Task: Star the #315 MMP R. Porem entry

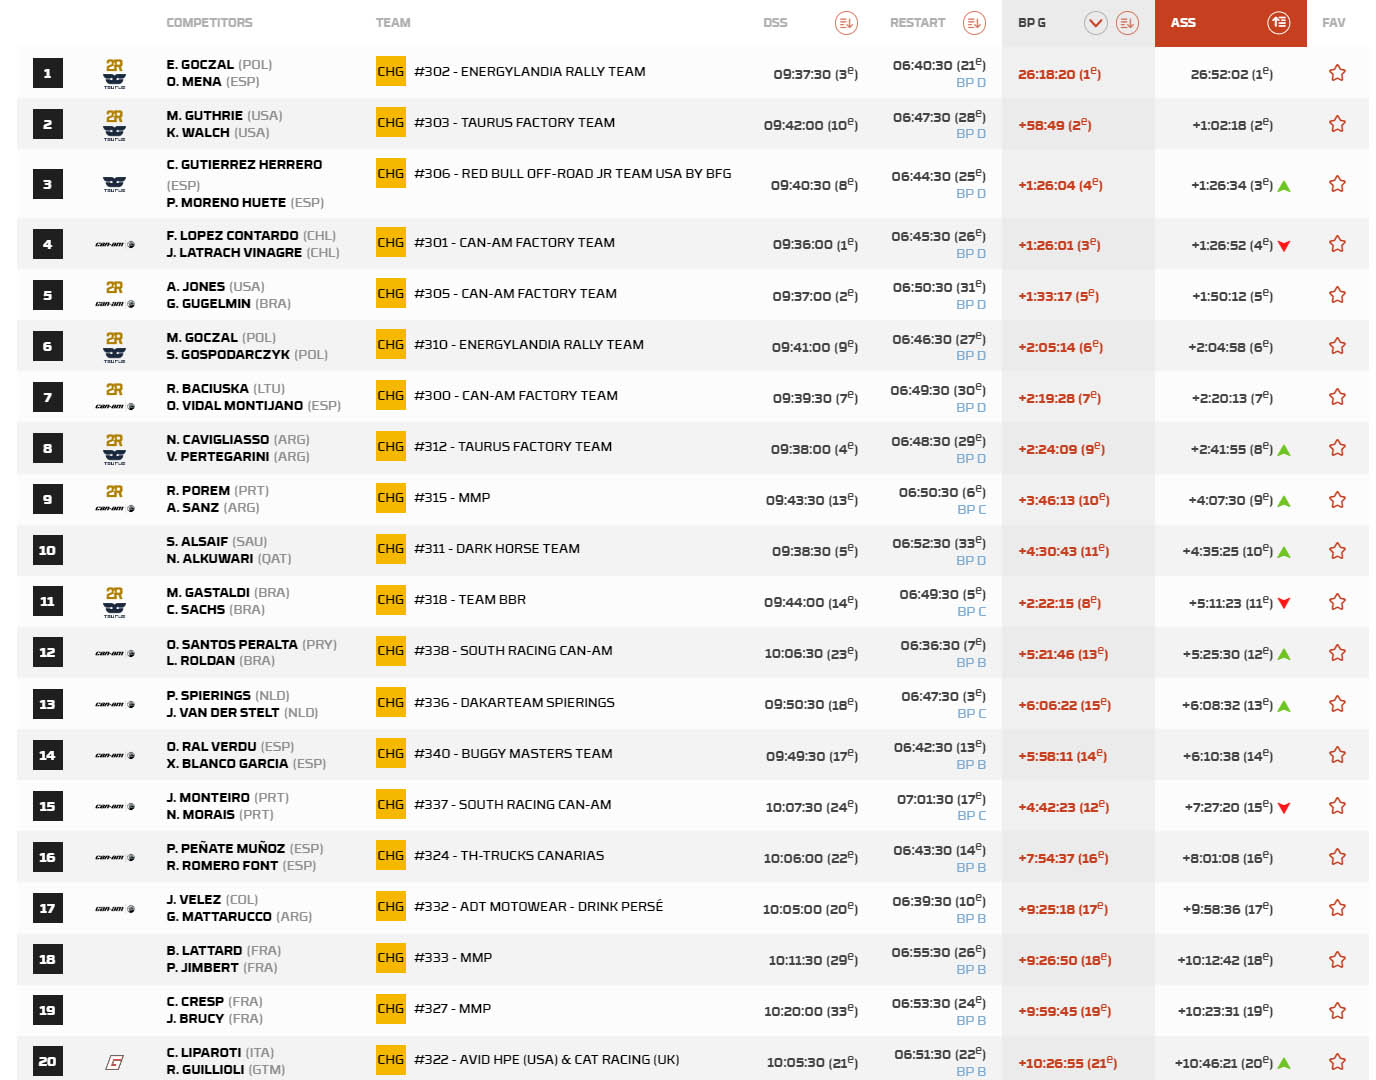Action: click(1337, 500)
